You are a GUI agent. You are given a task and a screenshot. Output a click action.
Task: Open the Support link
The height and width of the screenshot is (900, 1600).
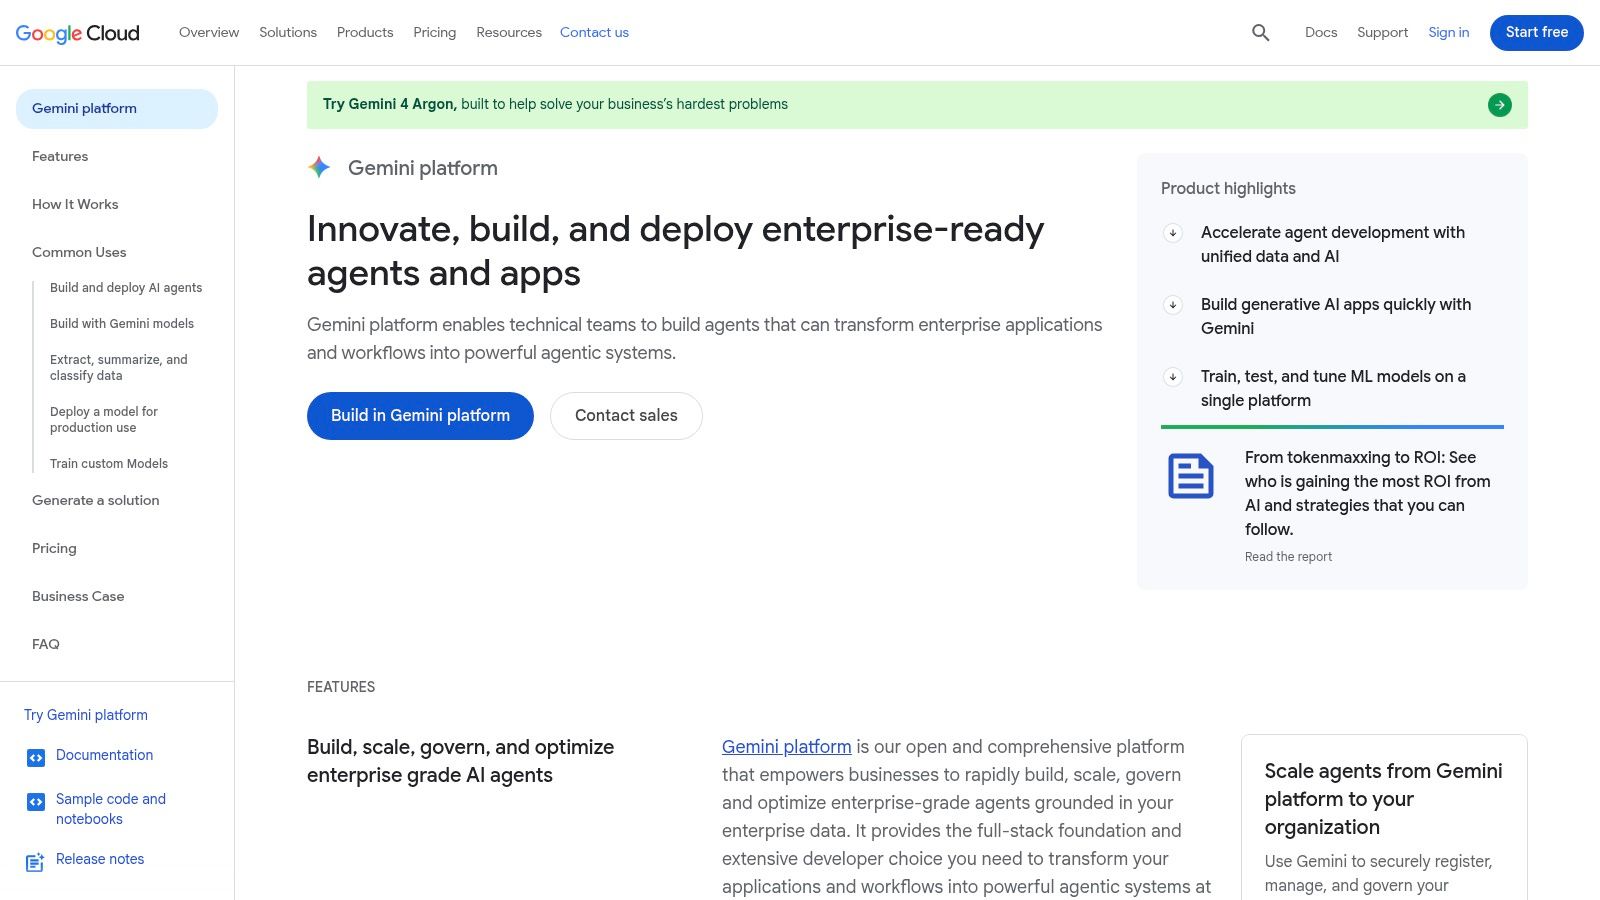click(1382, 33)
